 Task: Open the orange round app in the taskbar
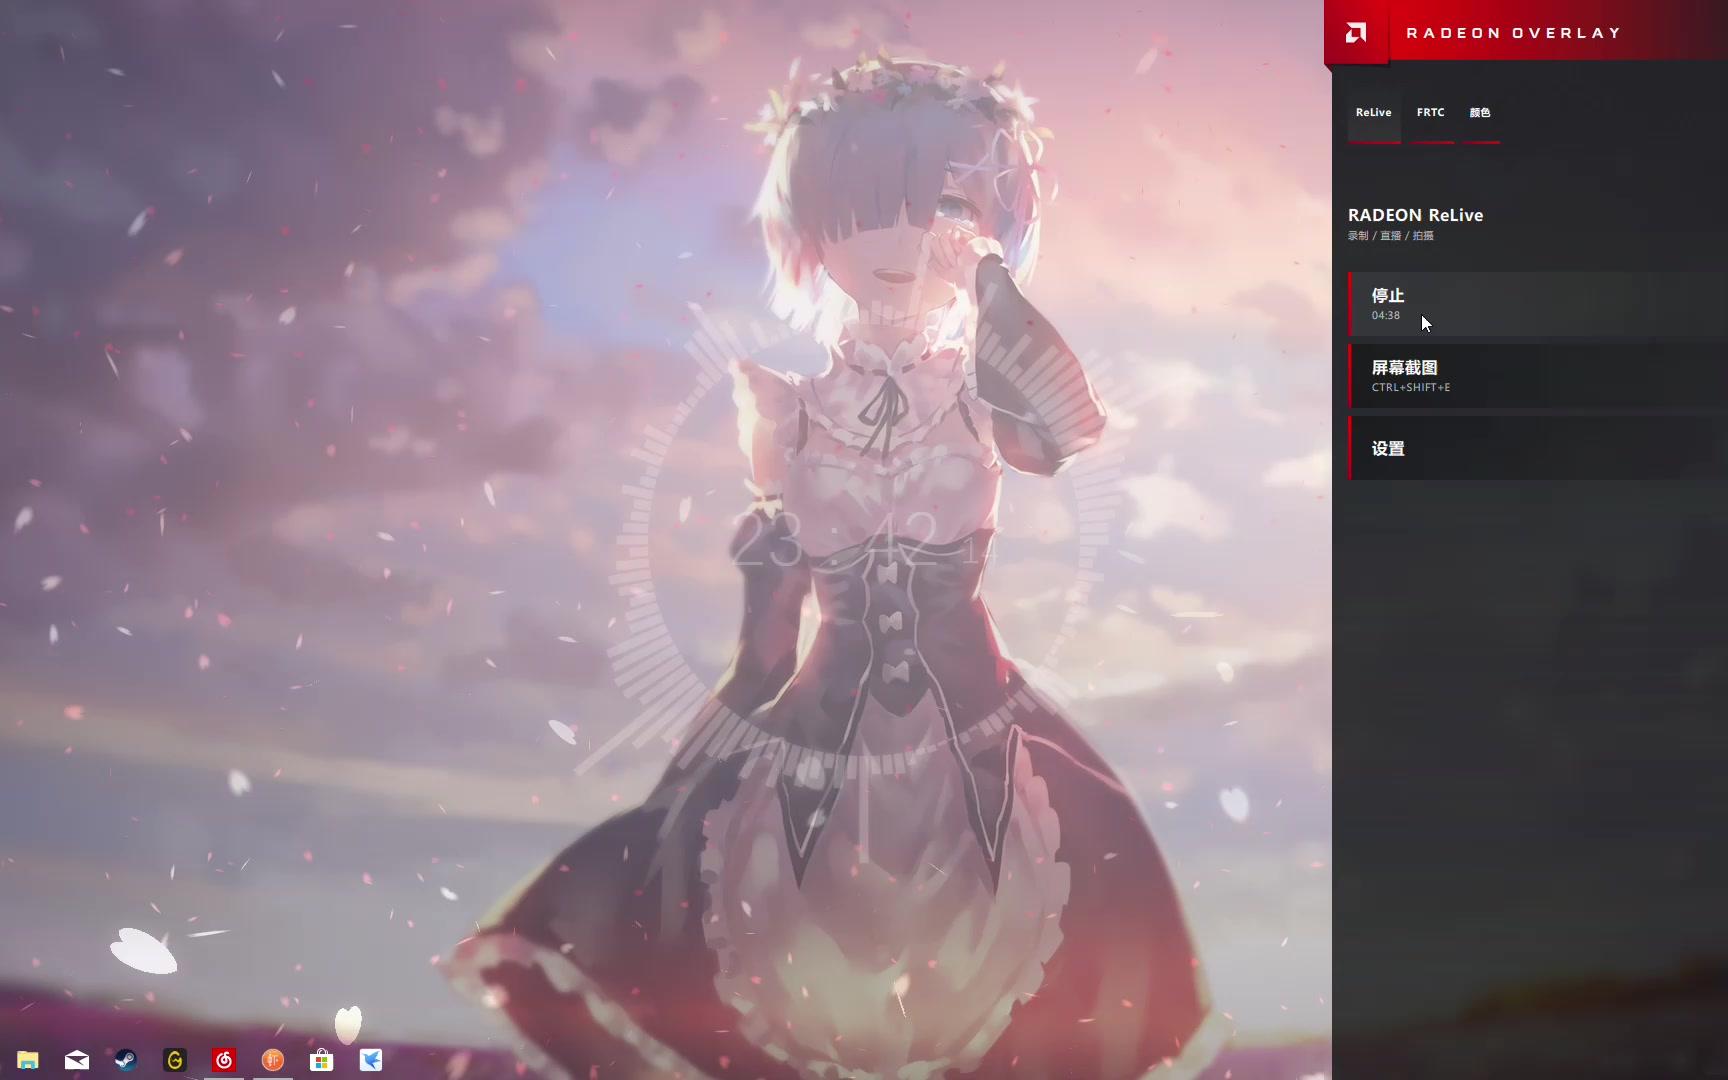[x=273, y=1060]
